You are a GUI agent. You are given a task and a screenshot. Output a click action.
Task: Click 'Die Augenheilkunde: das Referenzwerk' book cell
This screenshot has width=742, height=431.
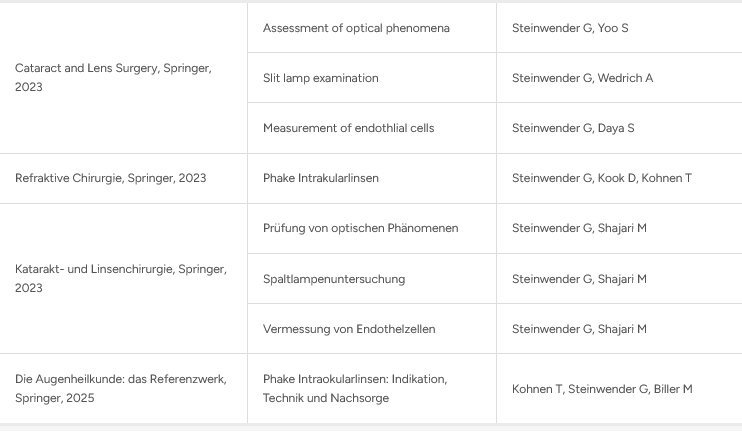pyautogui.click(x=120, y=388)
